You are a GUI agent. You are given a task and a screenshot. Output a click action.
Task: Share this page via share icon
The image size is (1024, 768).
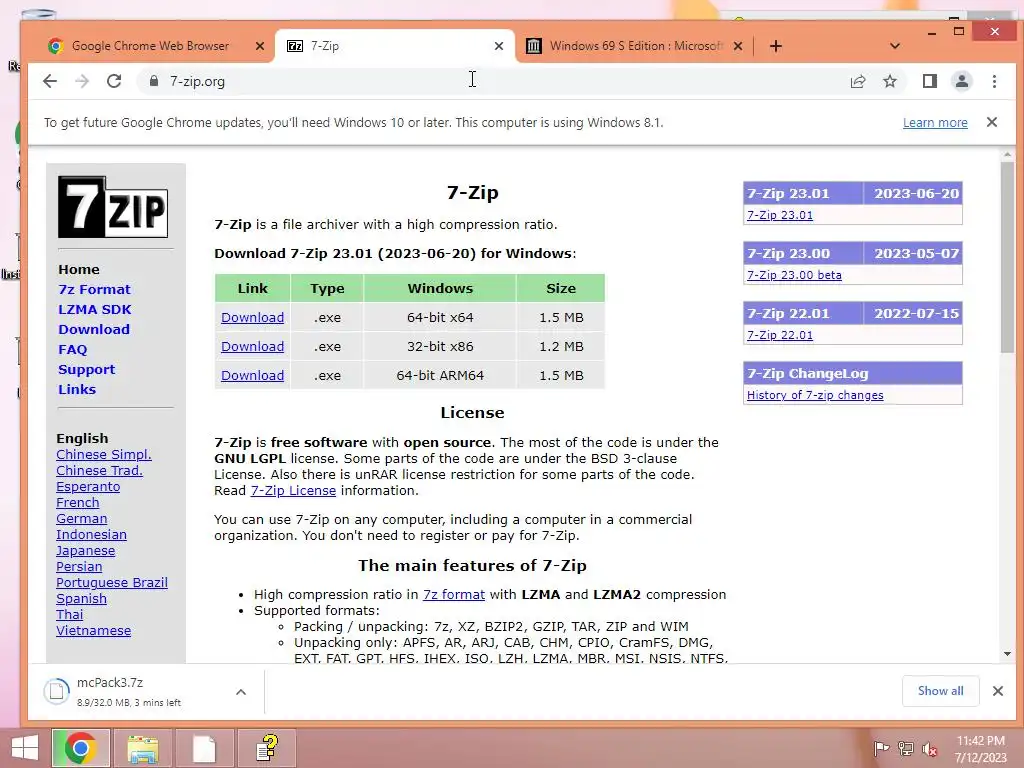click(857, 81)
